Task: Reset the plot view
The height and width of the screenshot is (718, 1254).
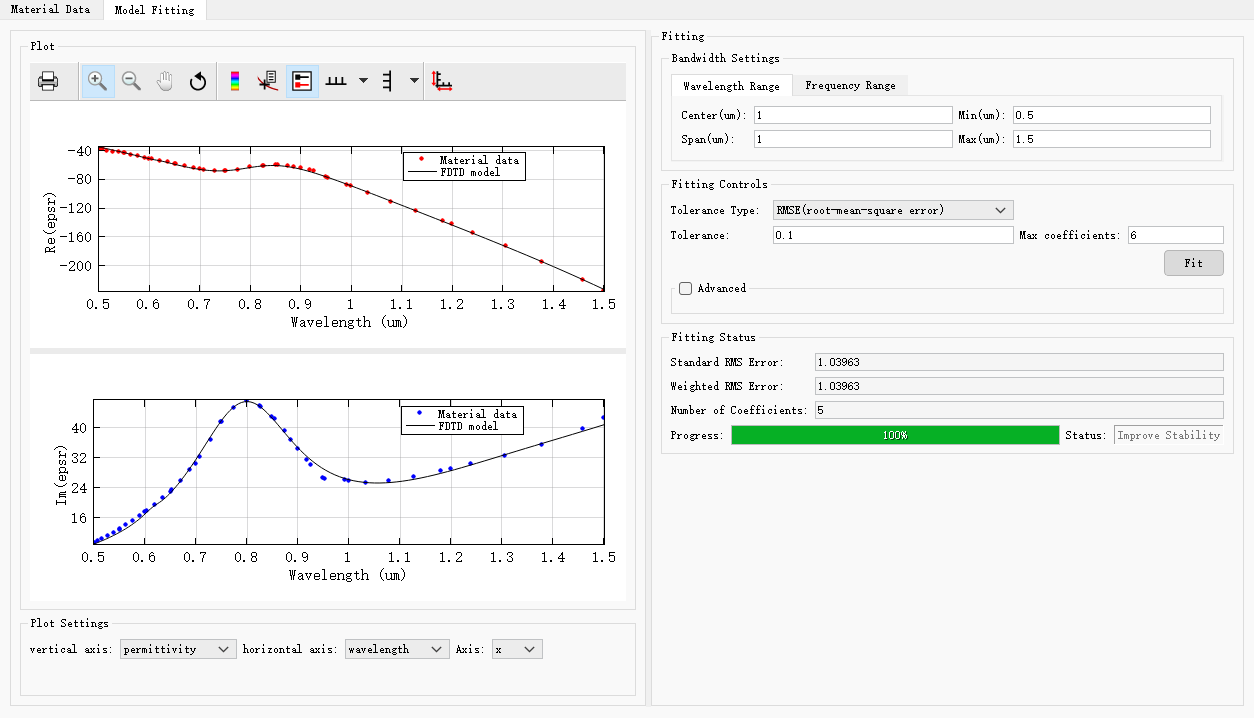Action: pyautogui.click(x=198, y=82)
